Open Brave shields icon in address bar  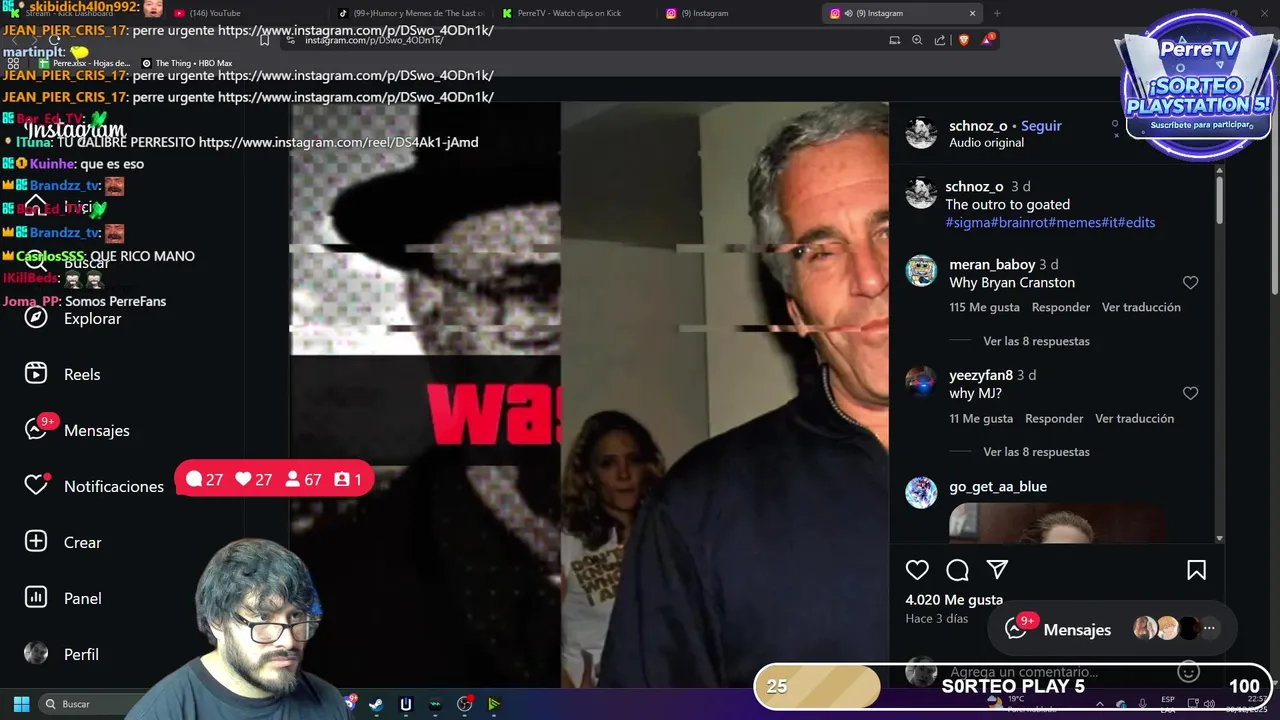tap(964, 40)
